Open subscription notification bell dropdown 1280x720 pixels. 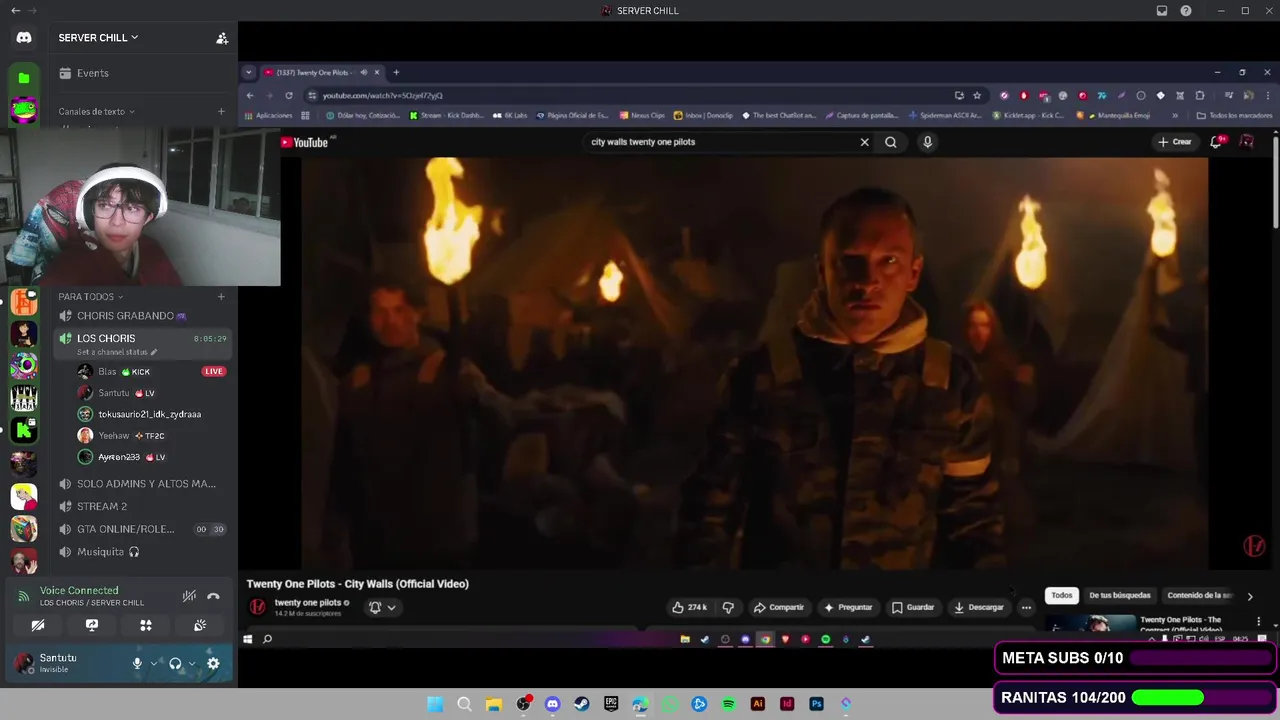point(382,607)
